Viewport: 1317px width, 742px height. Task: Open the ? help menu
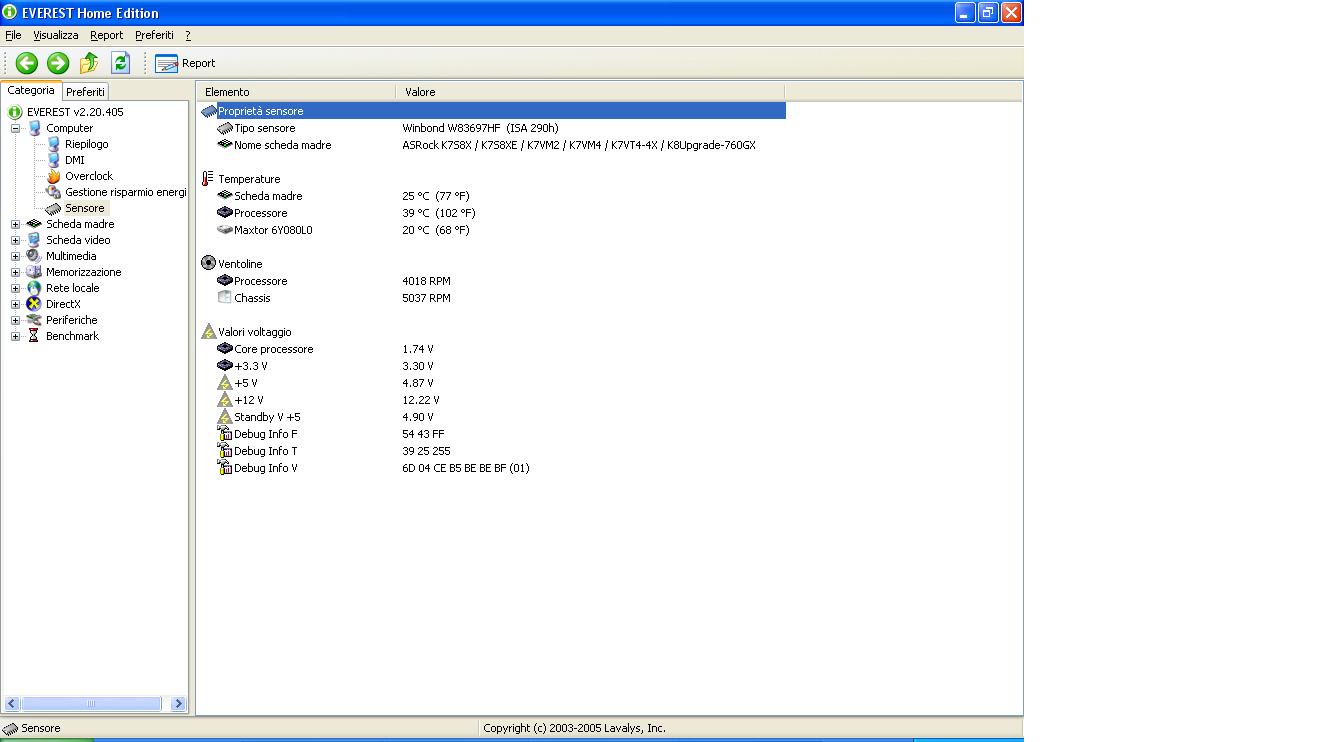coord(188,35)
